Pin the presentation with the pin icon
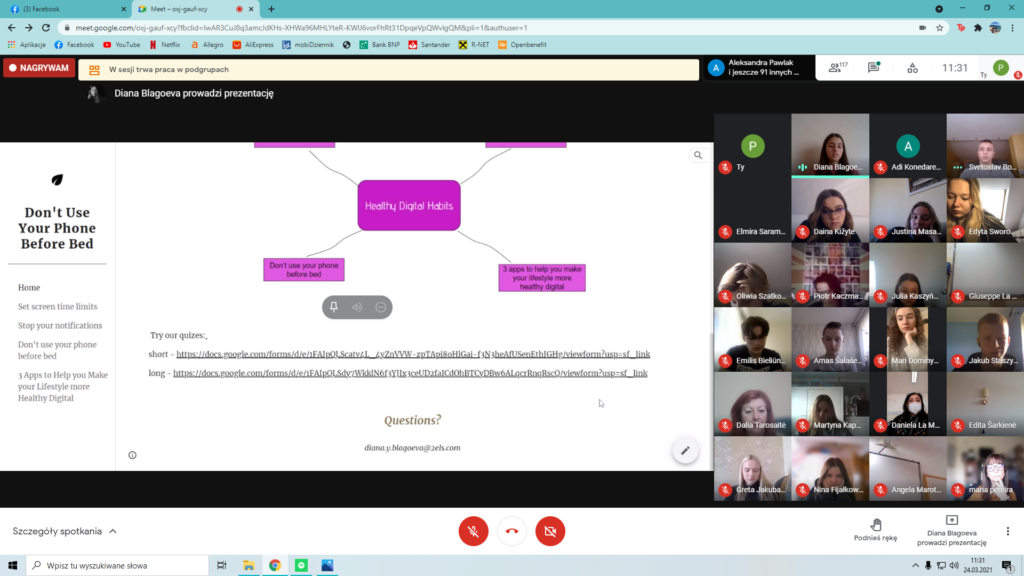The image size is (1024, 576). (334, 307)
